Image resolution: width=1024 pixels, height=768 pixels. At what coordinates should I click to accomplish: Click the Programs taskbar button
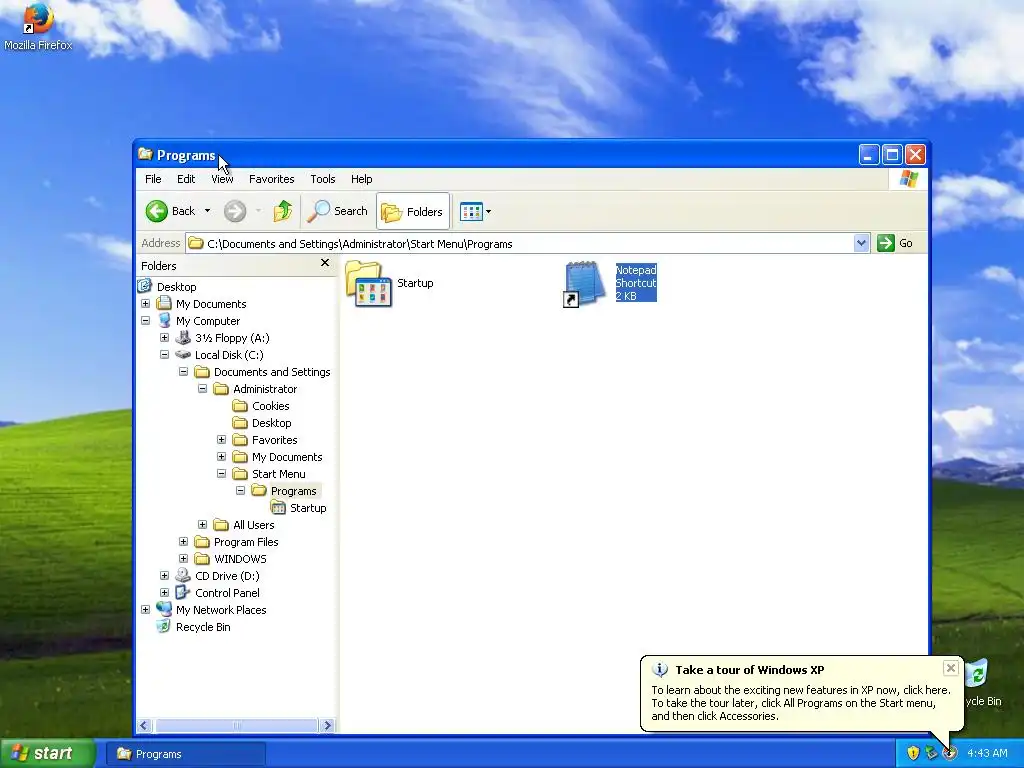[x=185, y=754]
